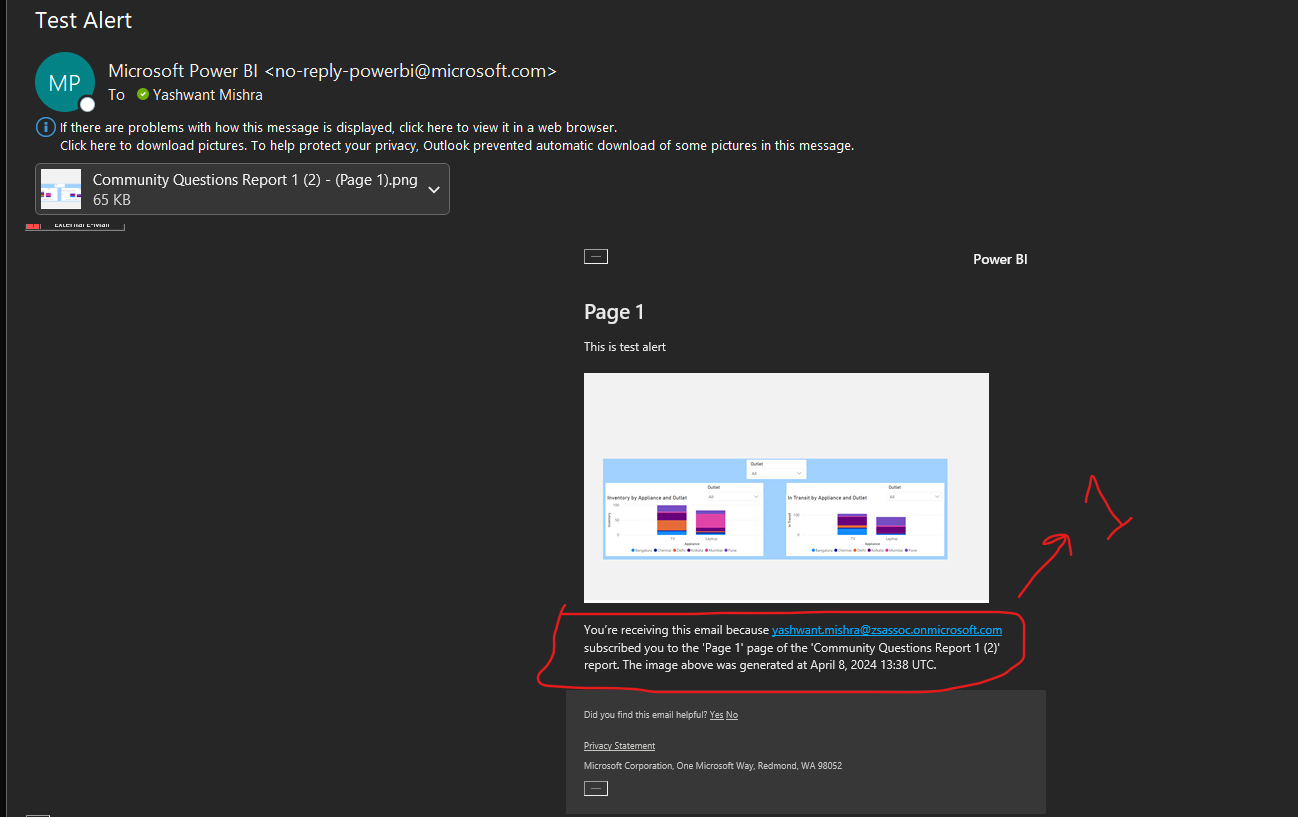This screenshot has height=817, width=1298.
Task: Click the view in web browser message
Action: 338,127
